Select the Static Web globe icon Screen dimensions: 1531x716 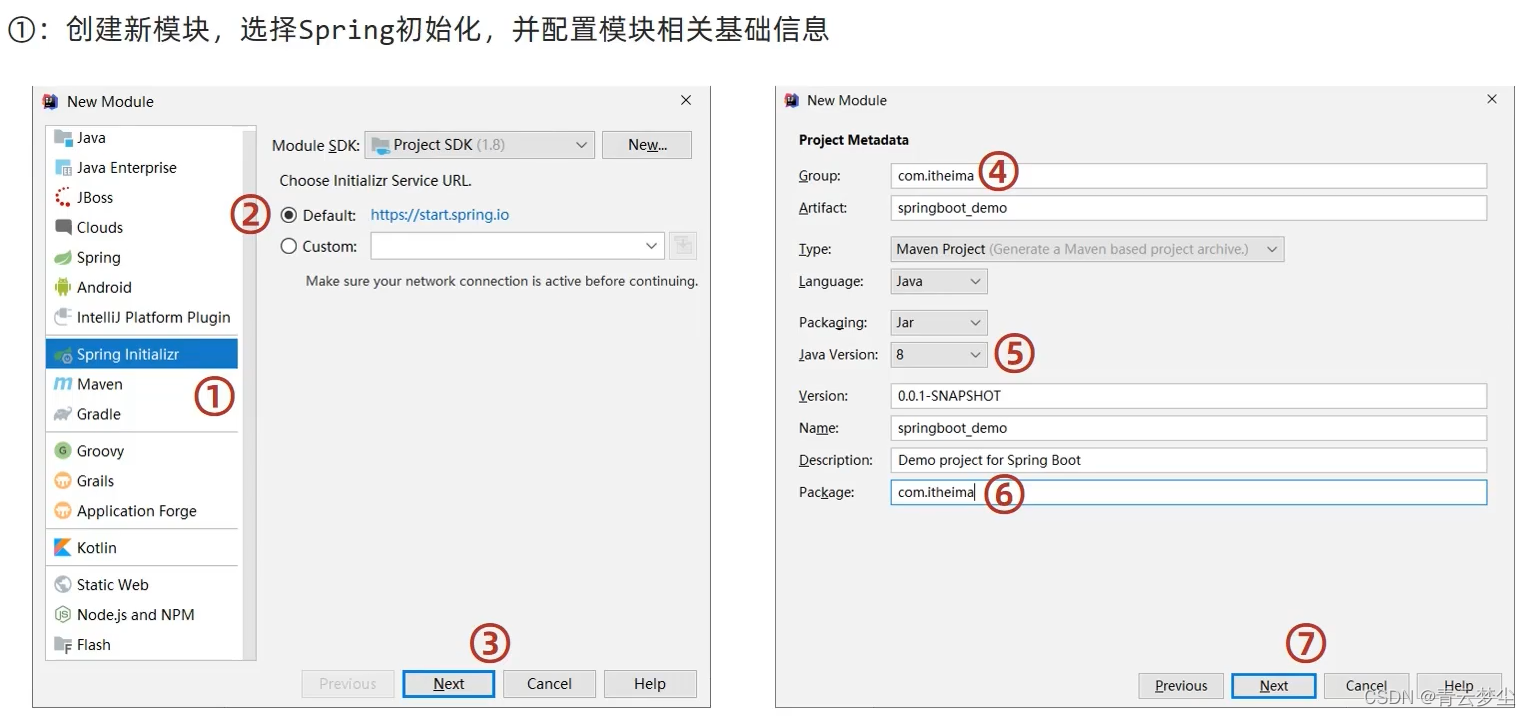click(63, 585)
